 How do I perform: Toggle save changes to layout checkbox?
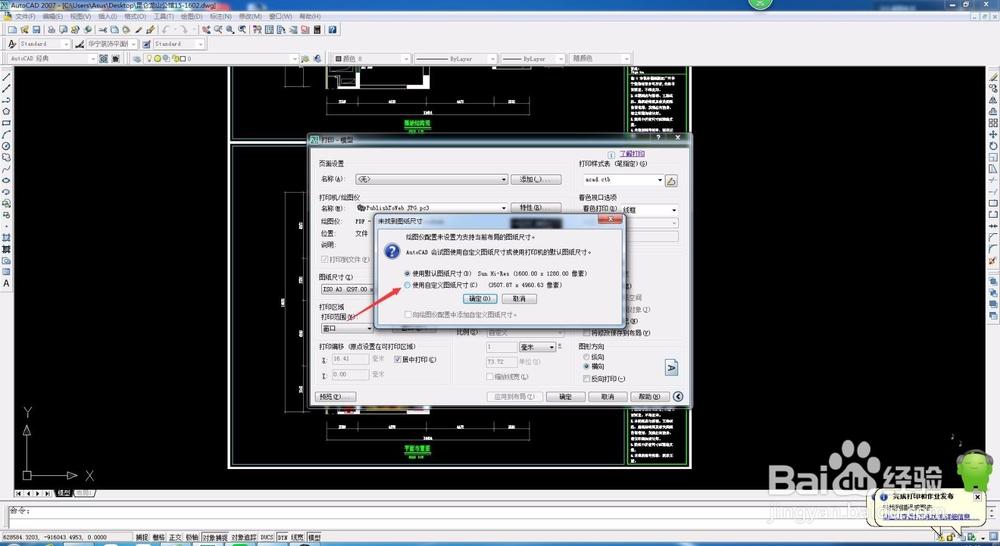(587, 333)
